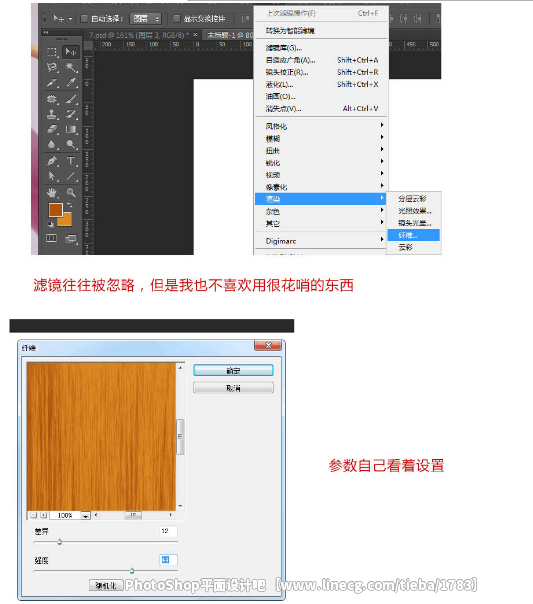Choose 转换为智能滤镜 from Filter menu
This screenshot has height=604, width=533.
(x=320, y=30)
